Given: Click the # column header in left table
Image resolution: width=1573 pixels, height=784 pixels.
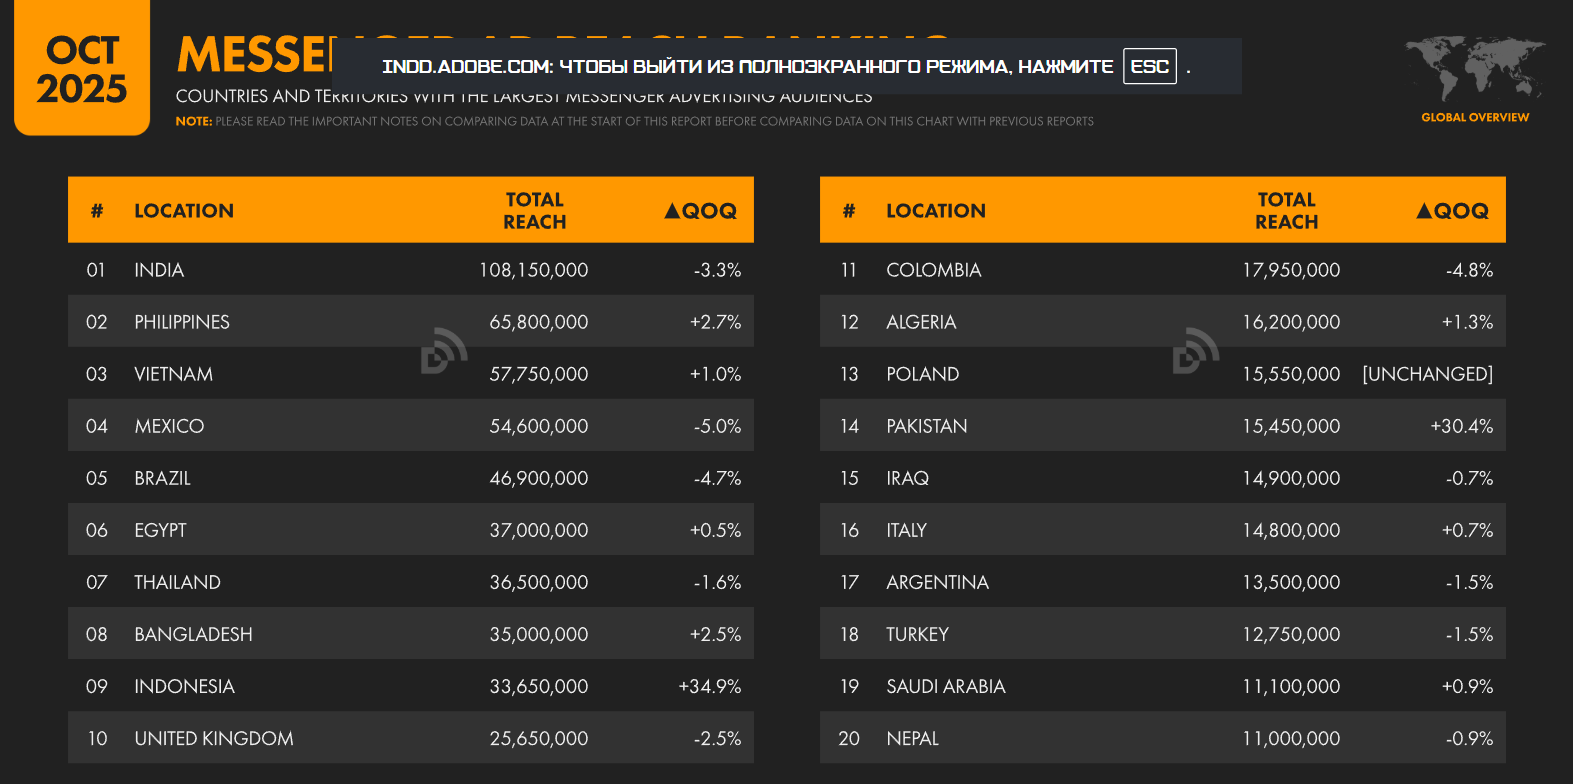Looking at the screenshot, I should (x=97, y=211).
